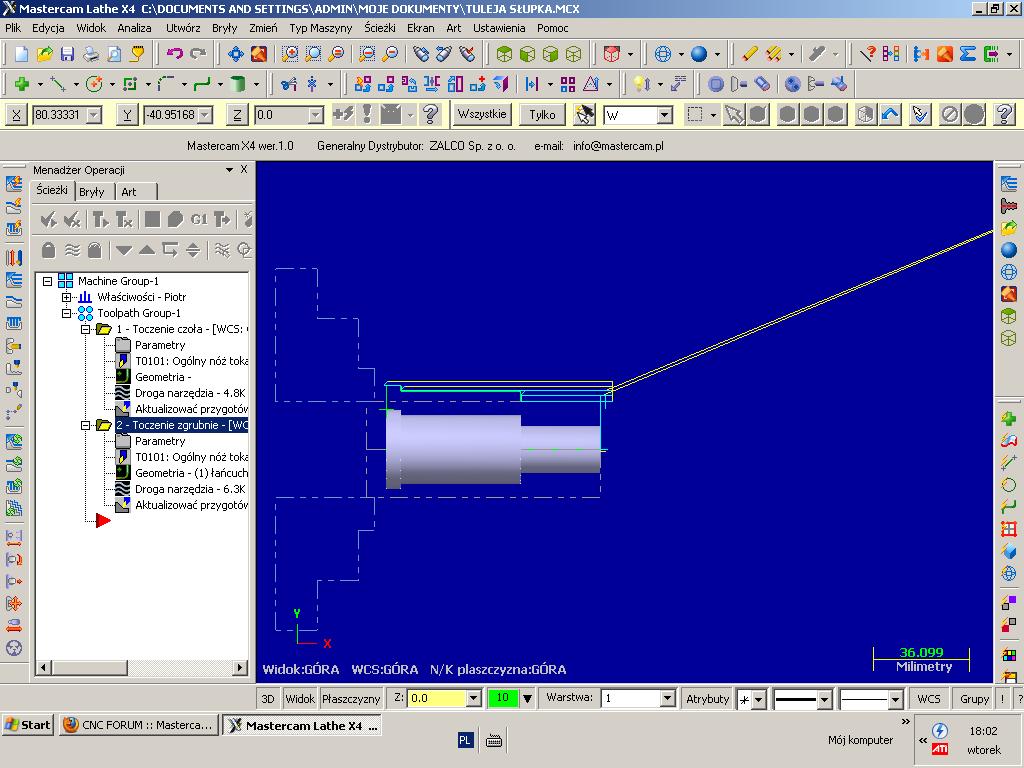Image resolution: width=1024 pixels, height=768 pixels.
Task: Click the Zoom window magnifier icon
Action: pos(289,54)
